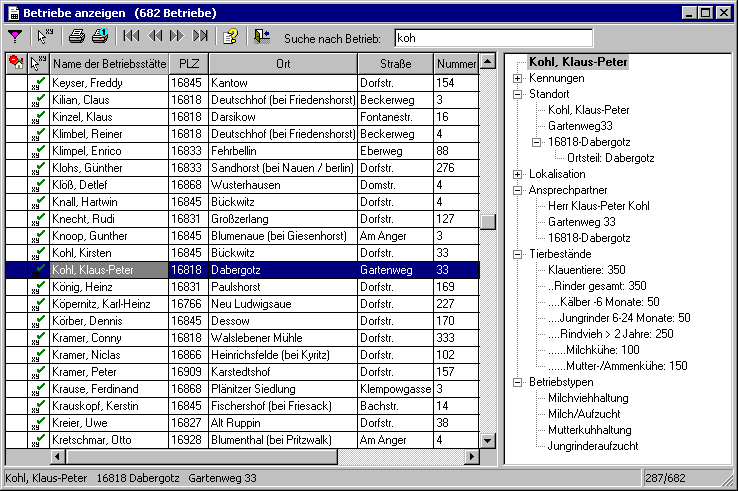Select tree item Jungrinder 6-24 Monate: 50
The height and width of the screenshot is (491, 738).
point(619,318)
